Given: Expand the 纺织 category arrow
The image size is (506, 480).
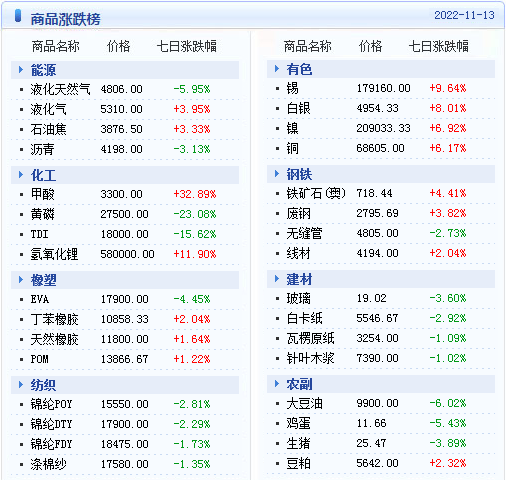Looking at the screenshot, I should (x=21, y=385).
